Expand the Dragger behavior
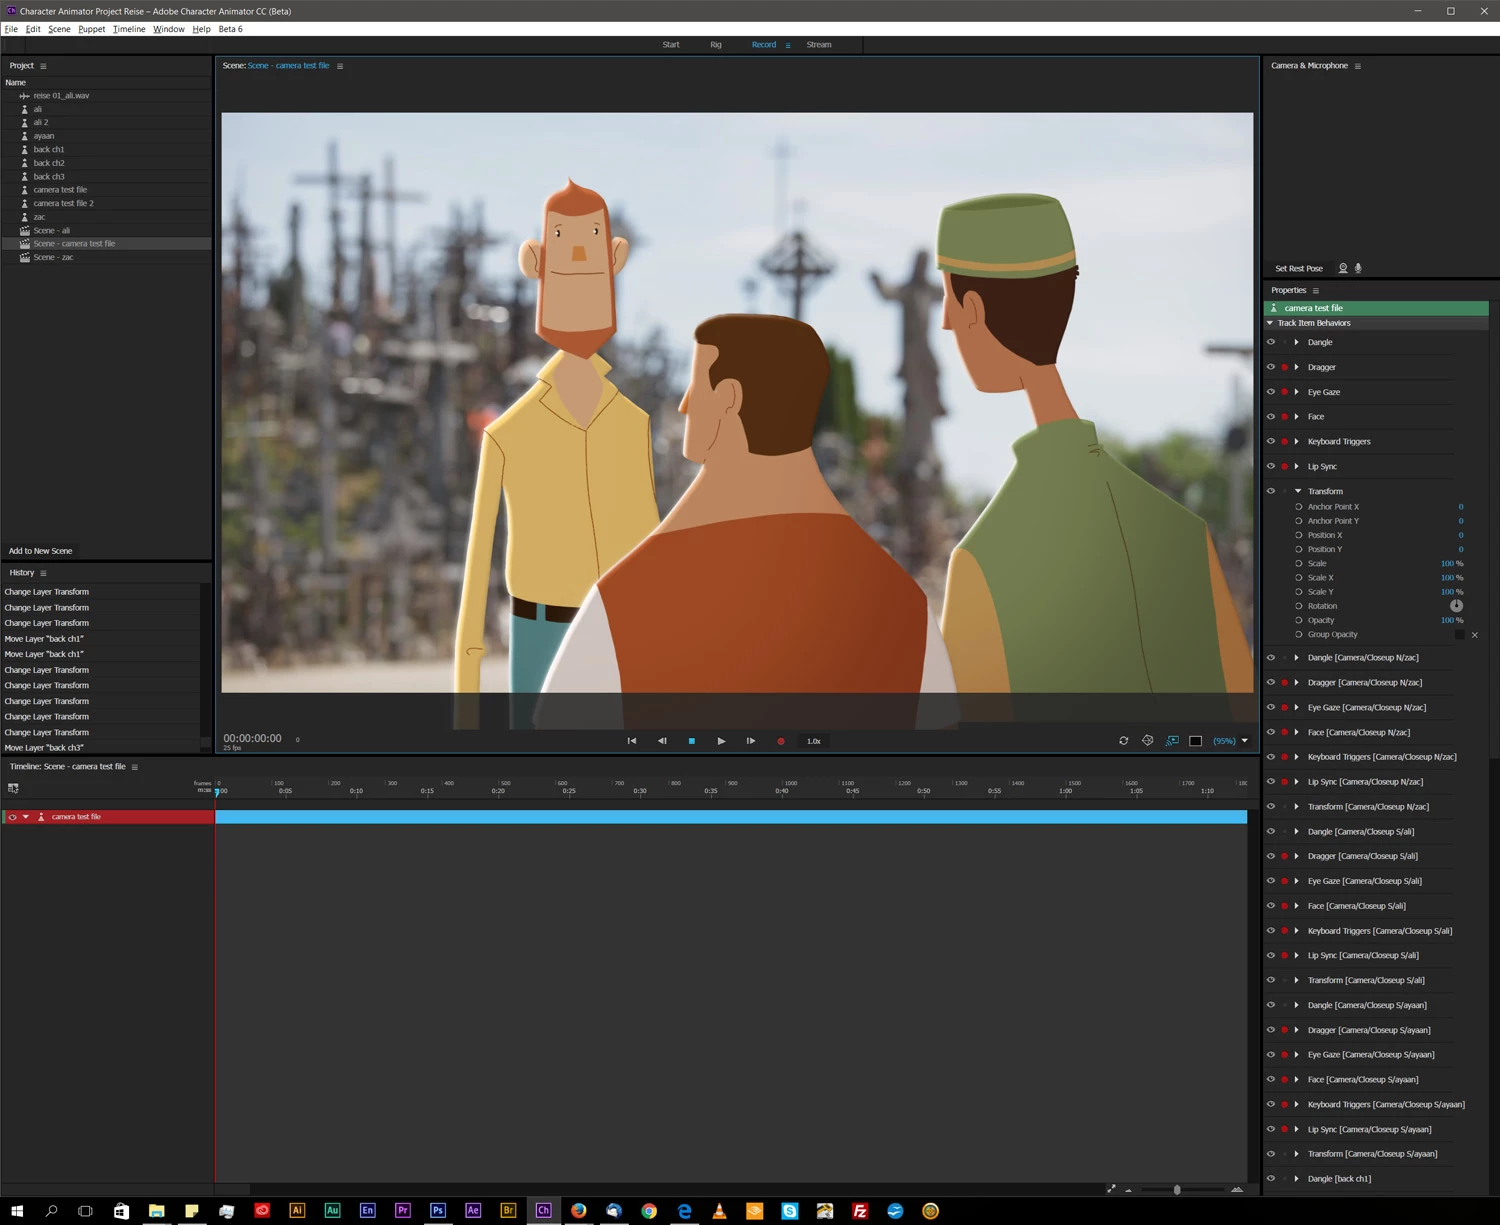This screenshot has width=1500, height=1225. click(1297, 367)
